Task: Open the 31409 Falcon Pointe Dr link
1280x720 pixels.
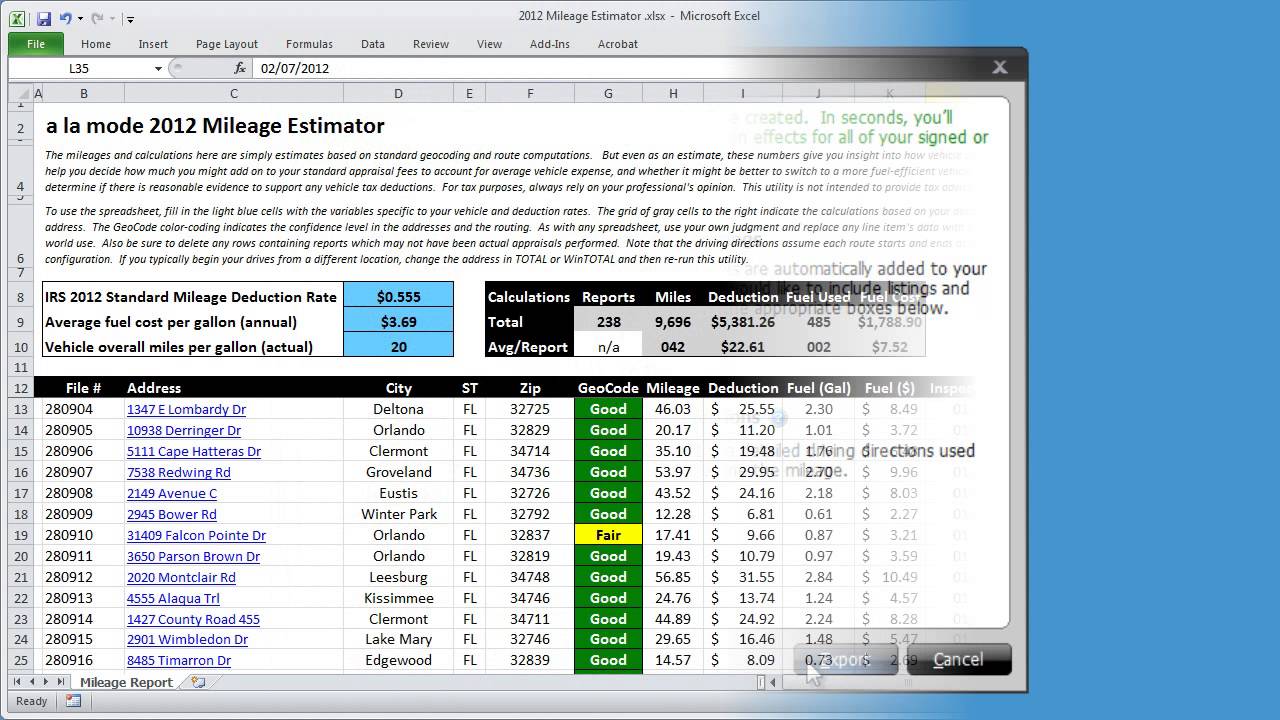Action: coord(196,535)
